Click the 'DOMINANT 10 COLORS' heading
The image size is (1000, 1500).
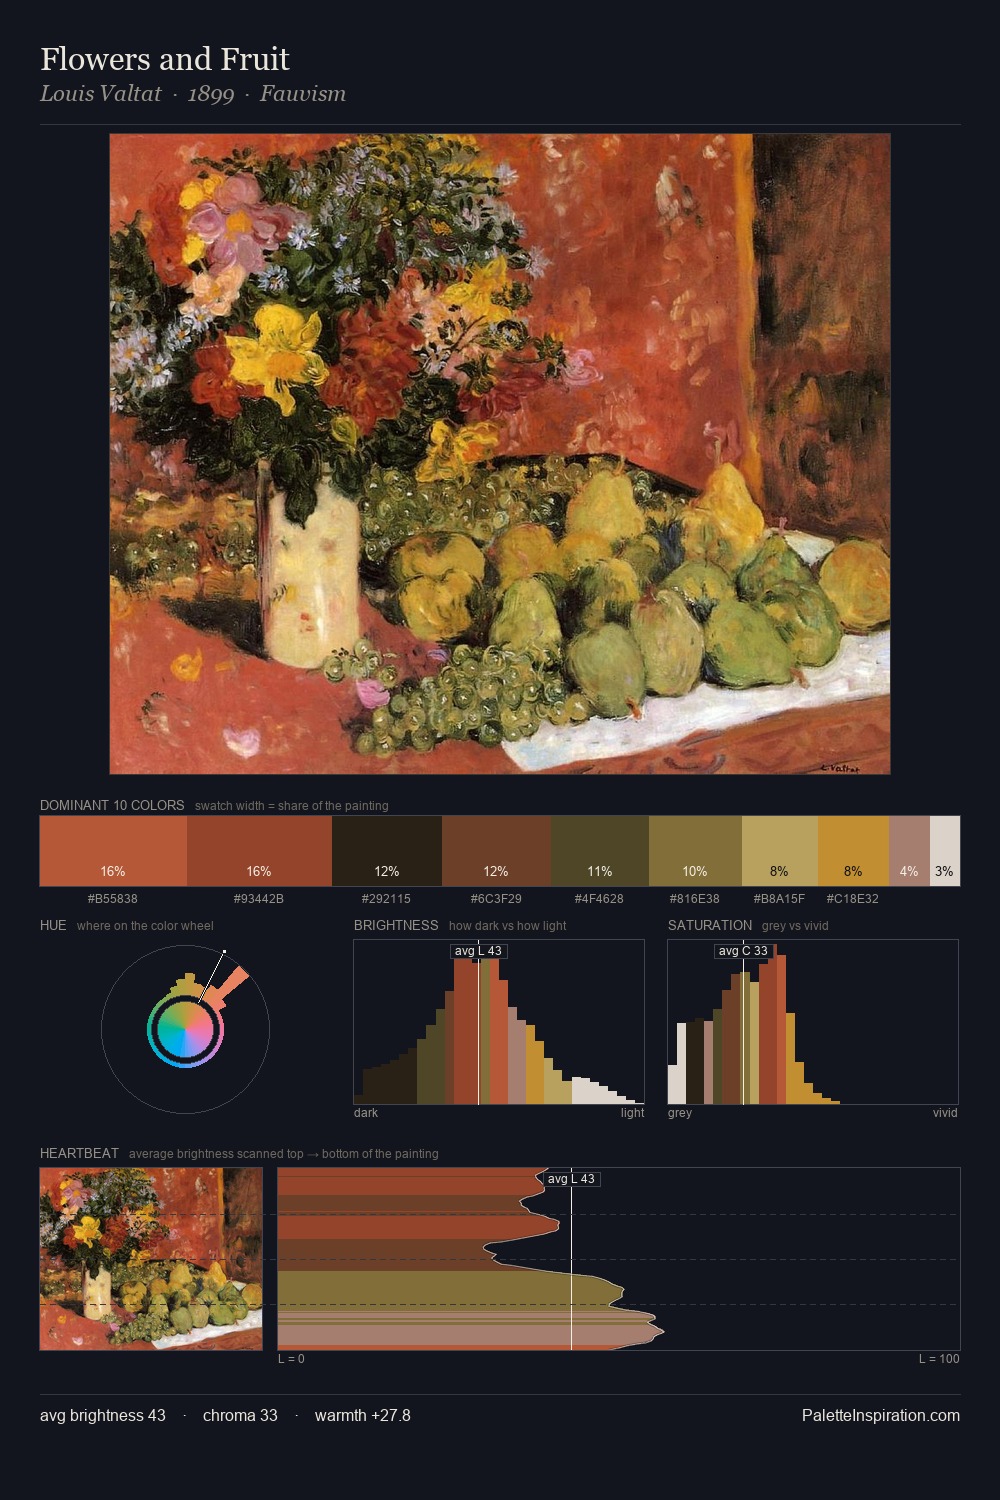pos(112,805)
